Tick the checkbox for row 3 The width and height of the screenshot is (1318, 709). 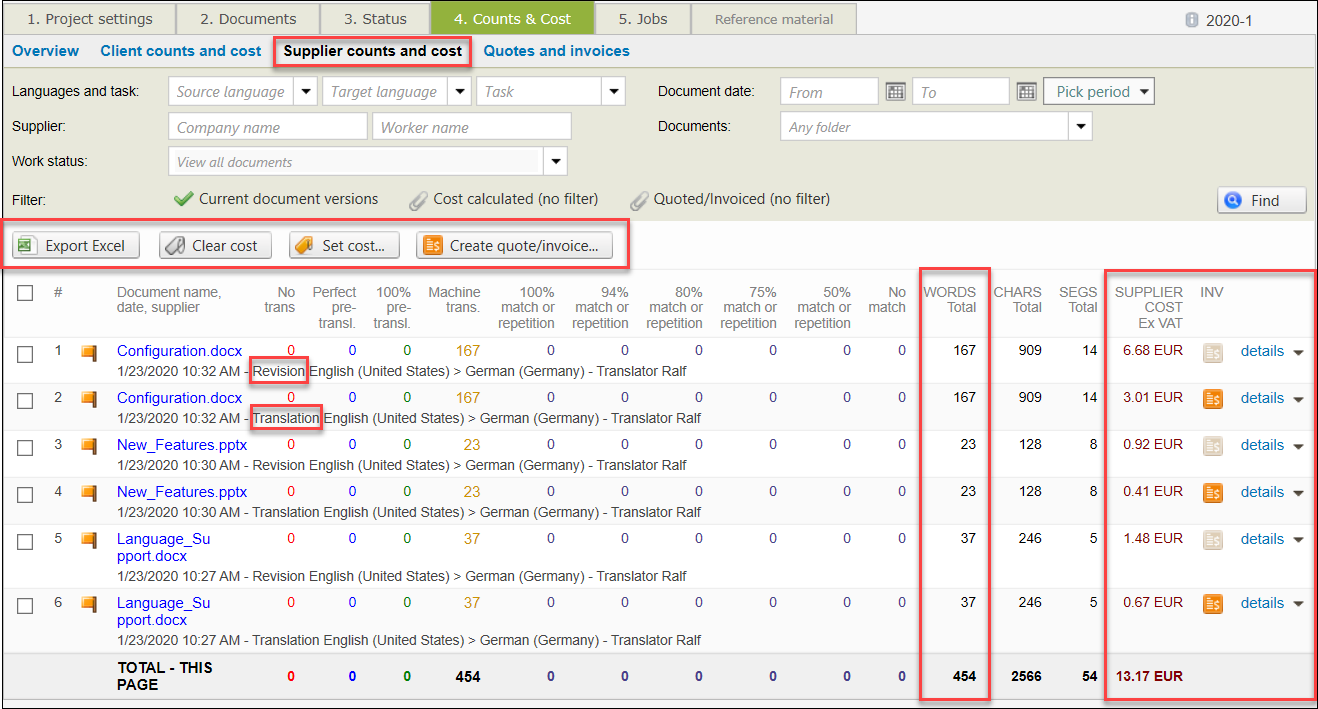(26, 447)
